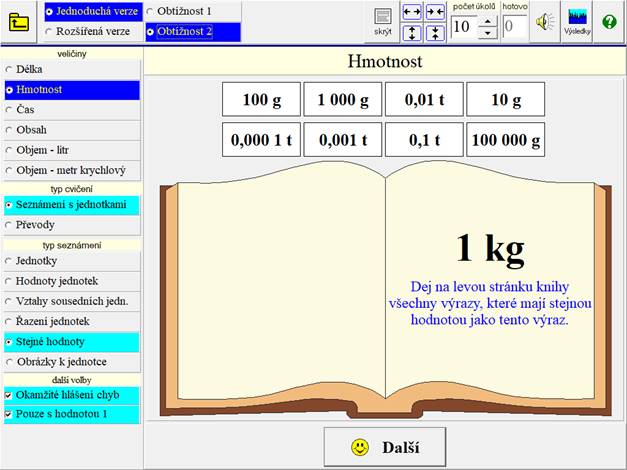The image size is (627, 470).
Task: Click the shrink vertically arrows icon
Action: coord(435,33)
